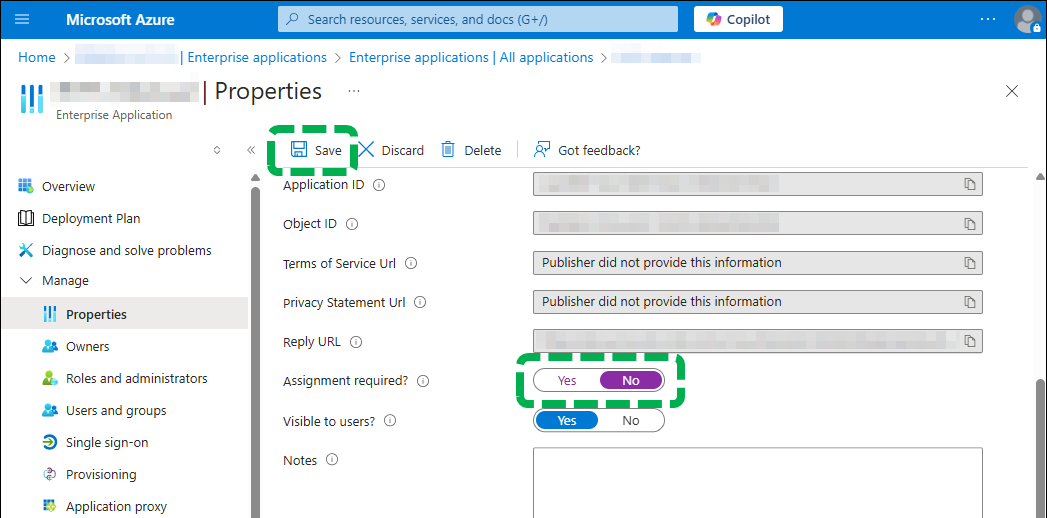The image size is (1047, 518).
Task: Set Assignment required to No
Action: pos(630,380)
